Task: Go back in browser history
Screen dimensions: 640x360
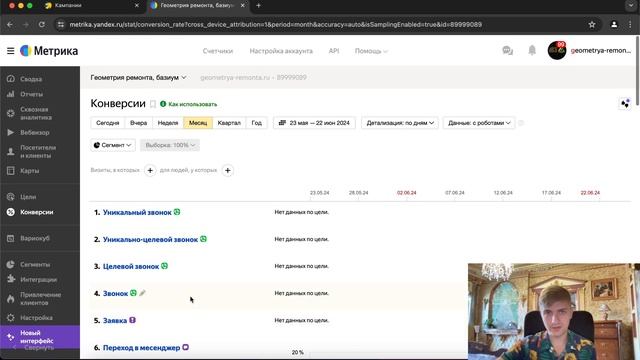Action: click(x=10, y=24)
